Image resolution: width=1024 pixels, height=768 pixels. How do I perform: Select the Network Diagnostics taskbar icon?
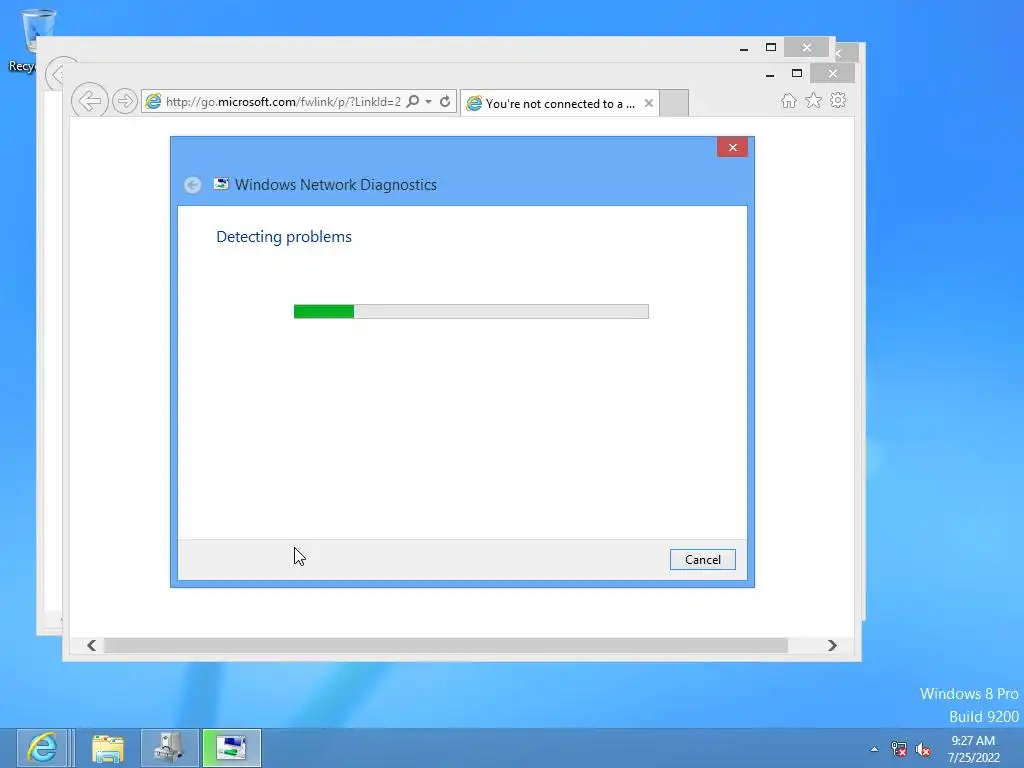232,748
